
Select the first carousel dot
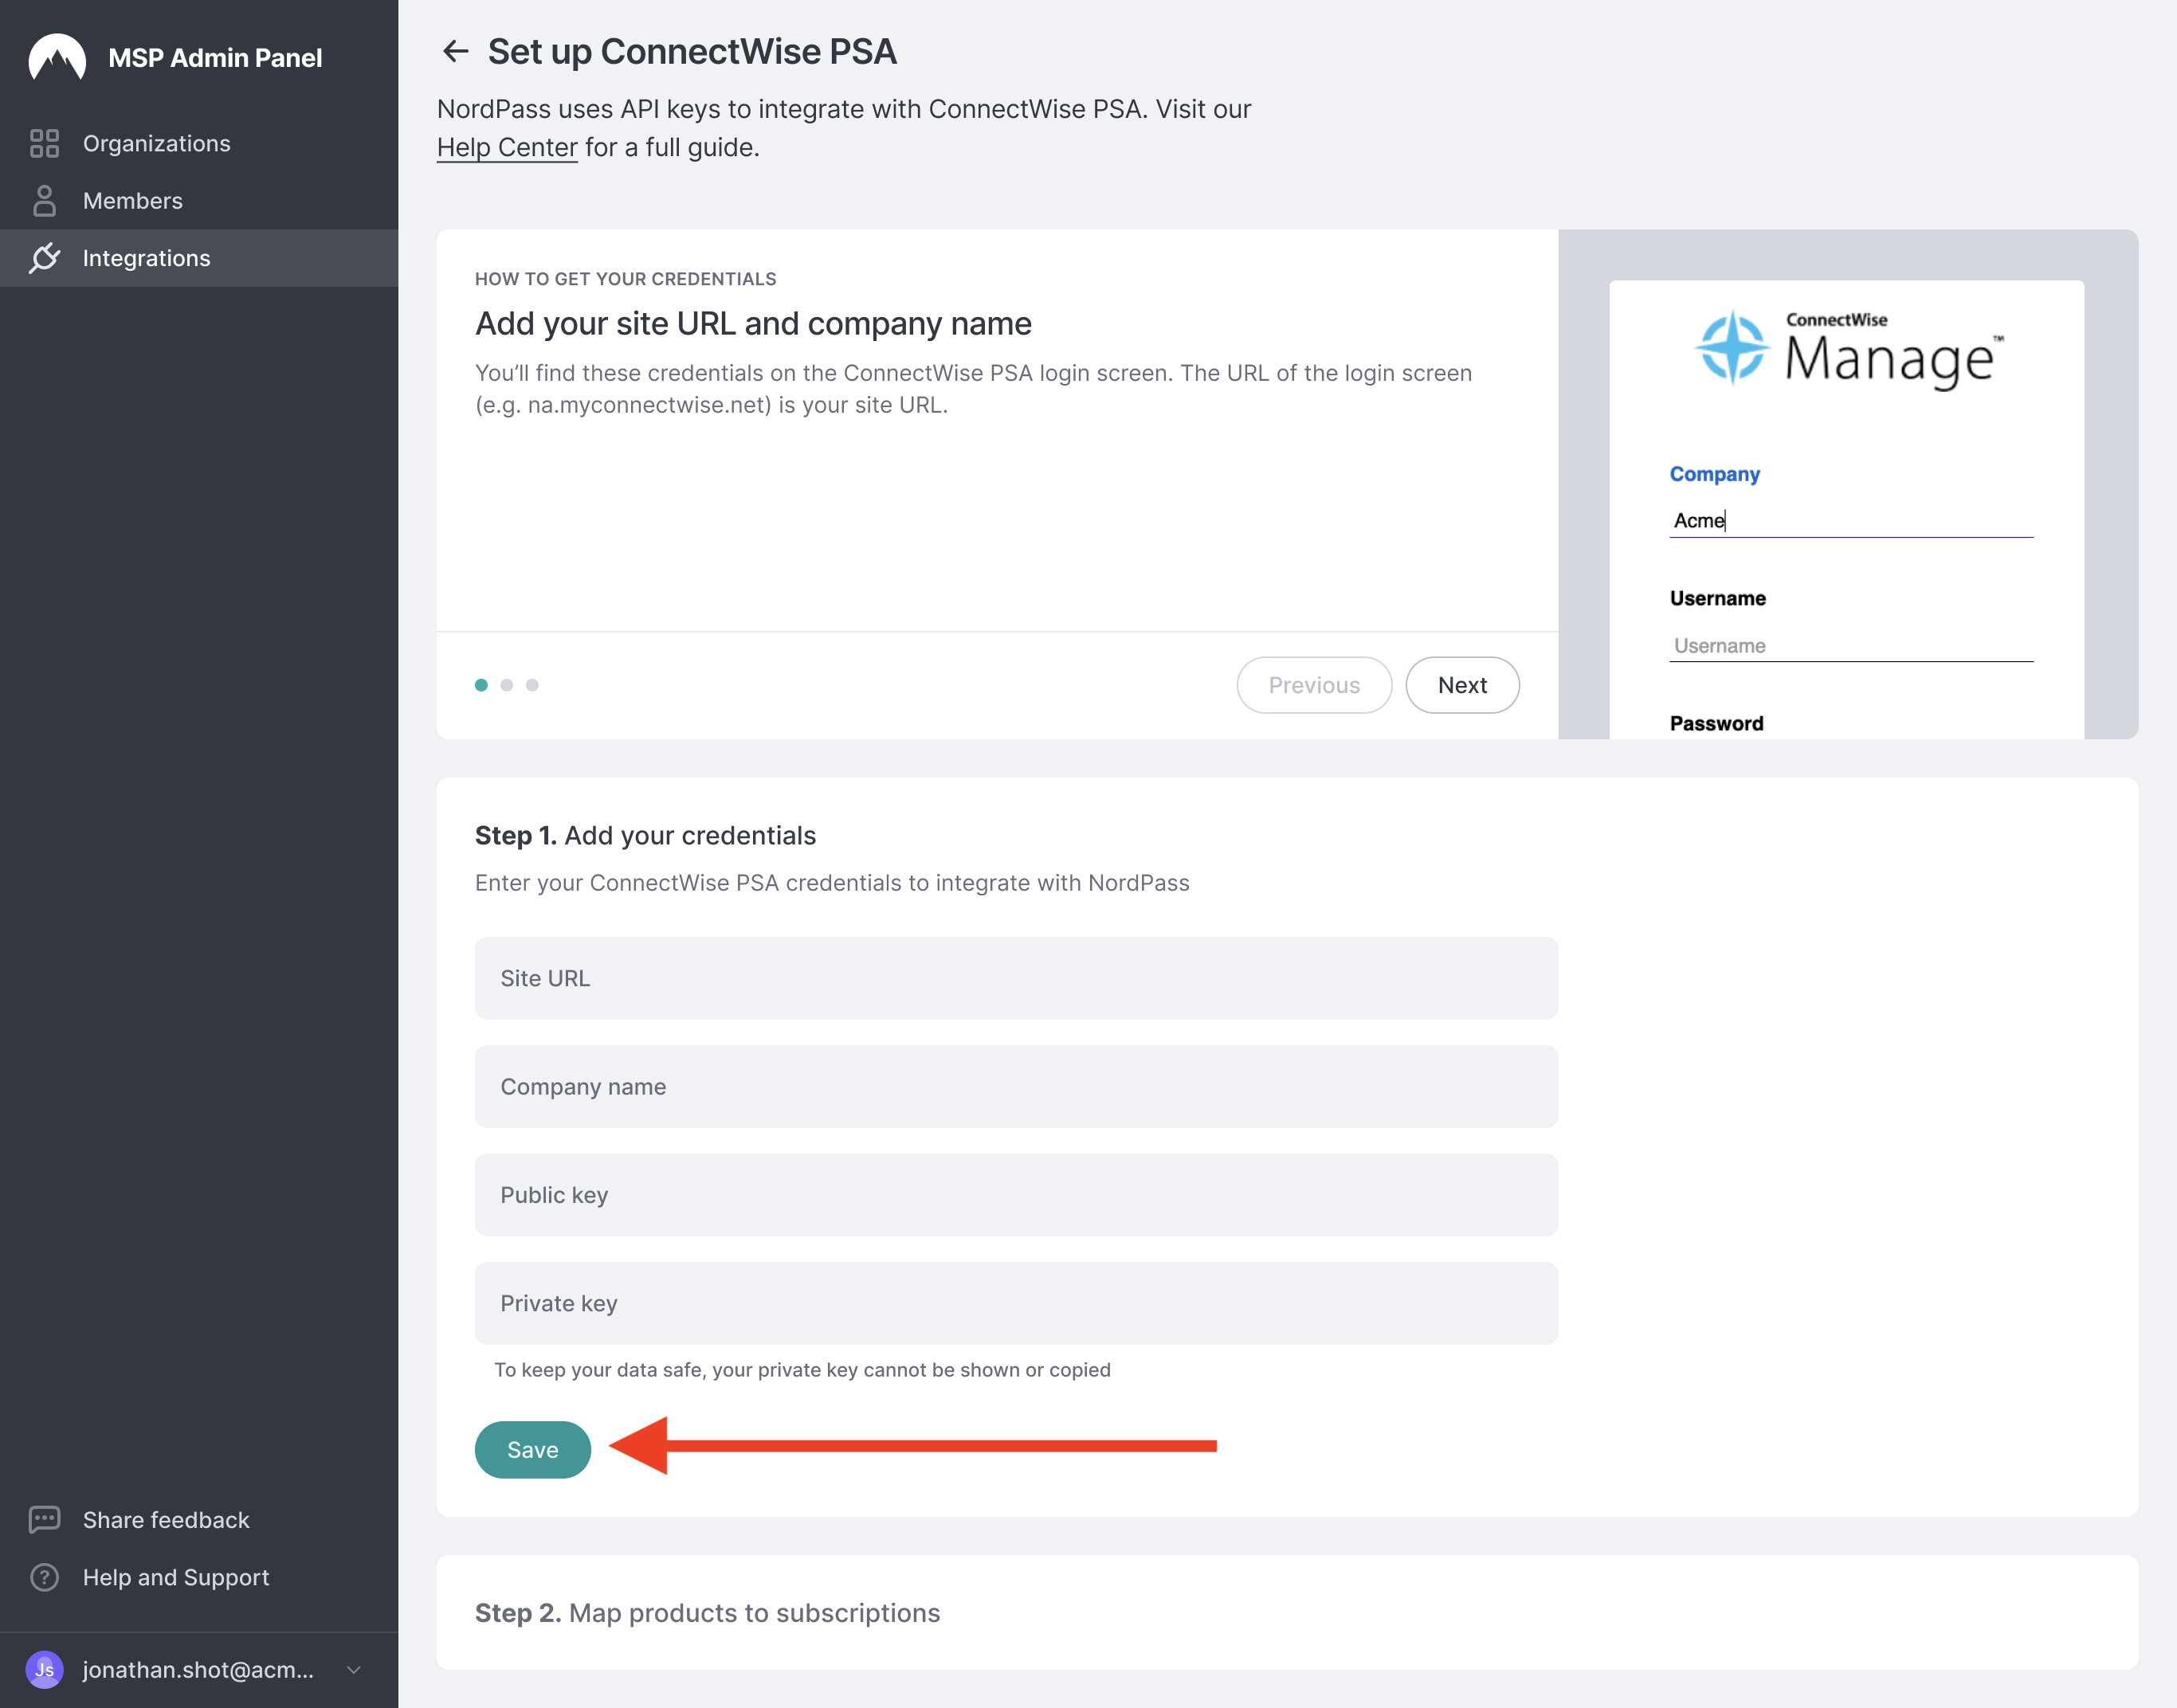pos(481,685)
